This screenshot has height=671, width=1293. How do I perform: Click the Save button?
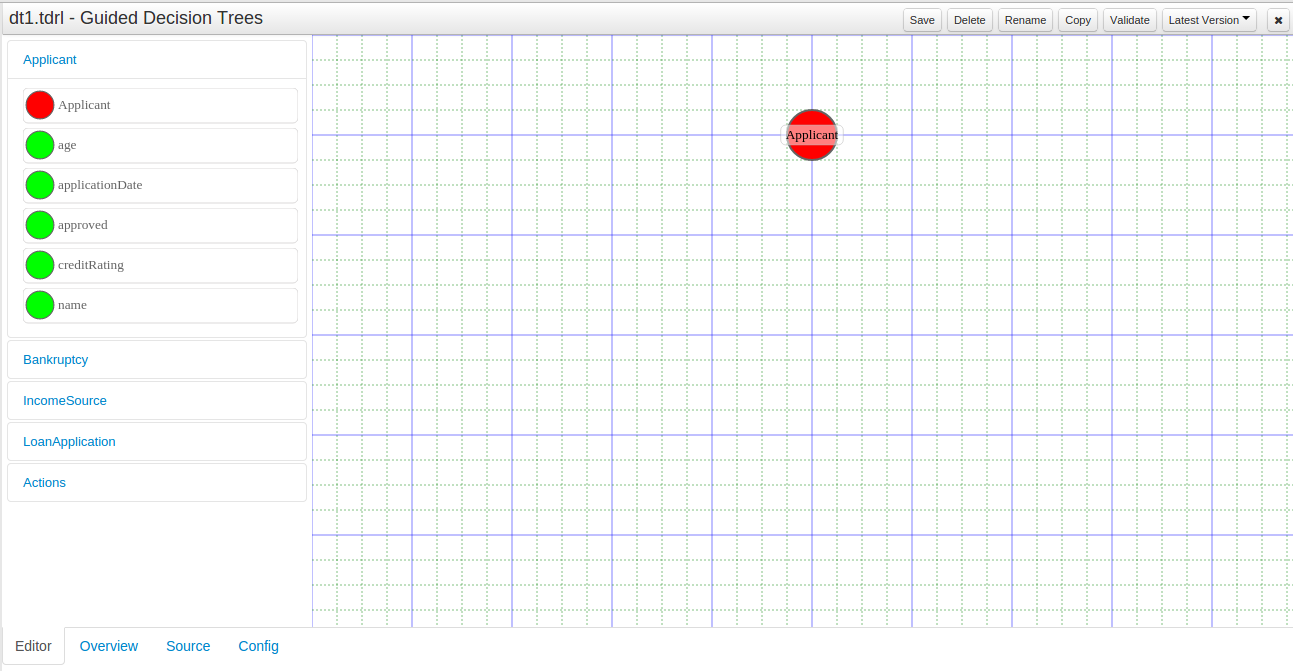[x=922, y=20]
